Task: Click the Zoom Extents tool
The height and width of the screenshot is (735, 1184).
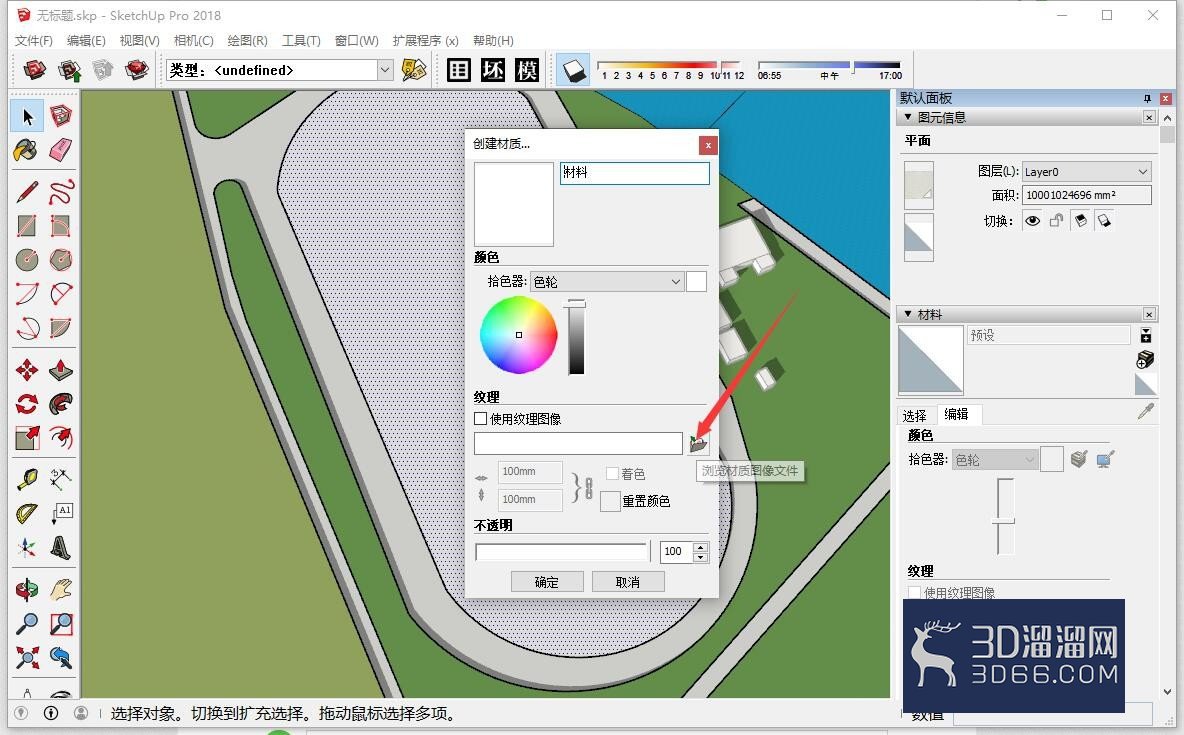Action: 27,657
